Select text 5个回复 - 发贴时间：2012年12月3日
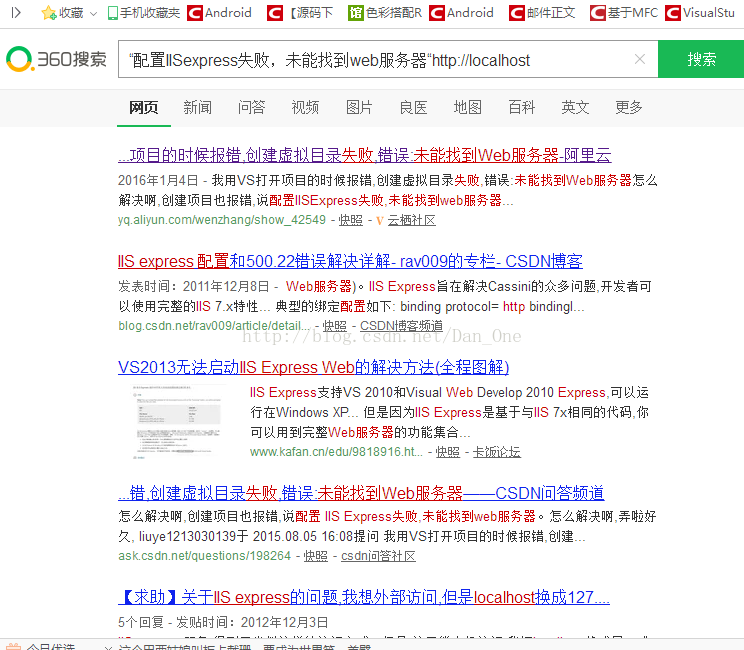Image resolution: width=744 pixels, height=650 pixels. click(223, 622)
